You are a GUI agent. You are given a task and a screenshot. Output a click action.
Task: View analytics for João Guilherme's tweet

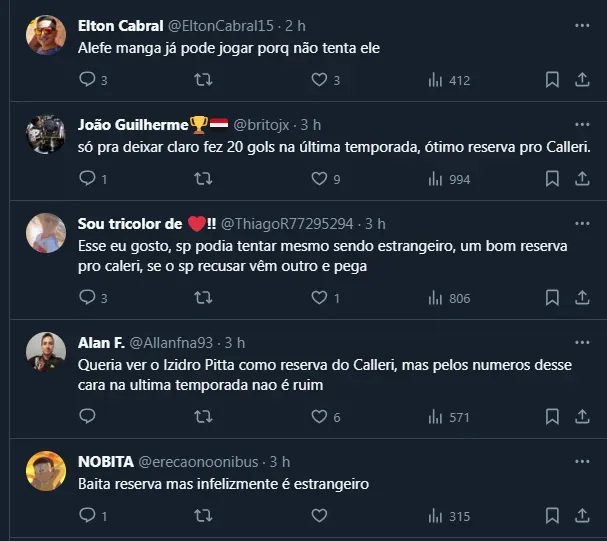tap(435, 179)
